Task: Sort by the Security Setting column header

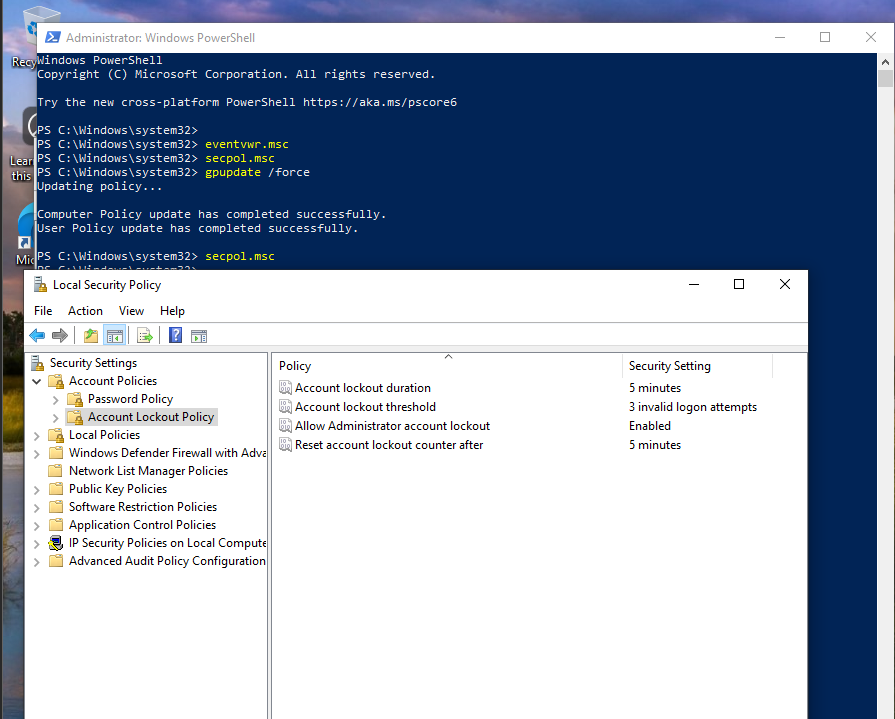Action: tap(669, 366)
